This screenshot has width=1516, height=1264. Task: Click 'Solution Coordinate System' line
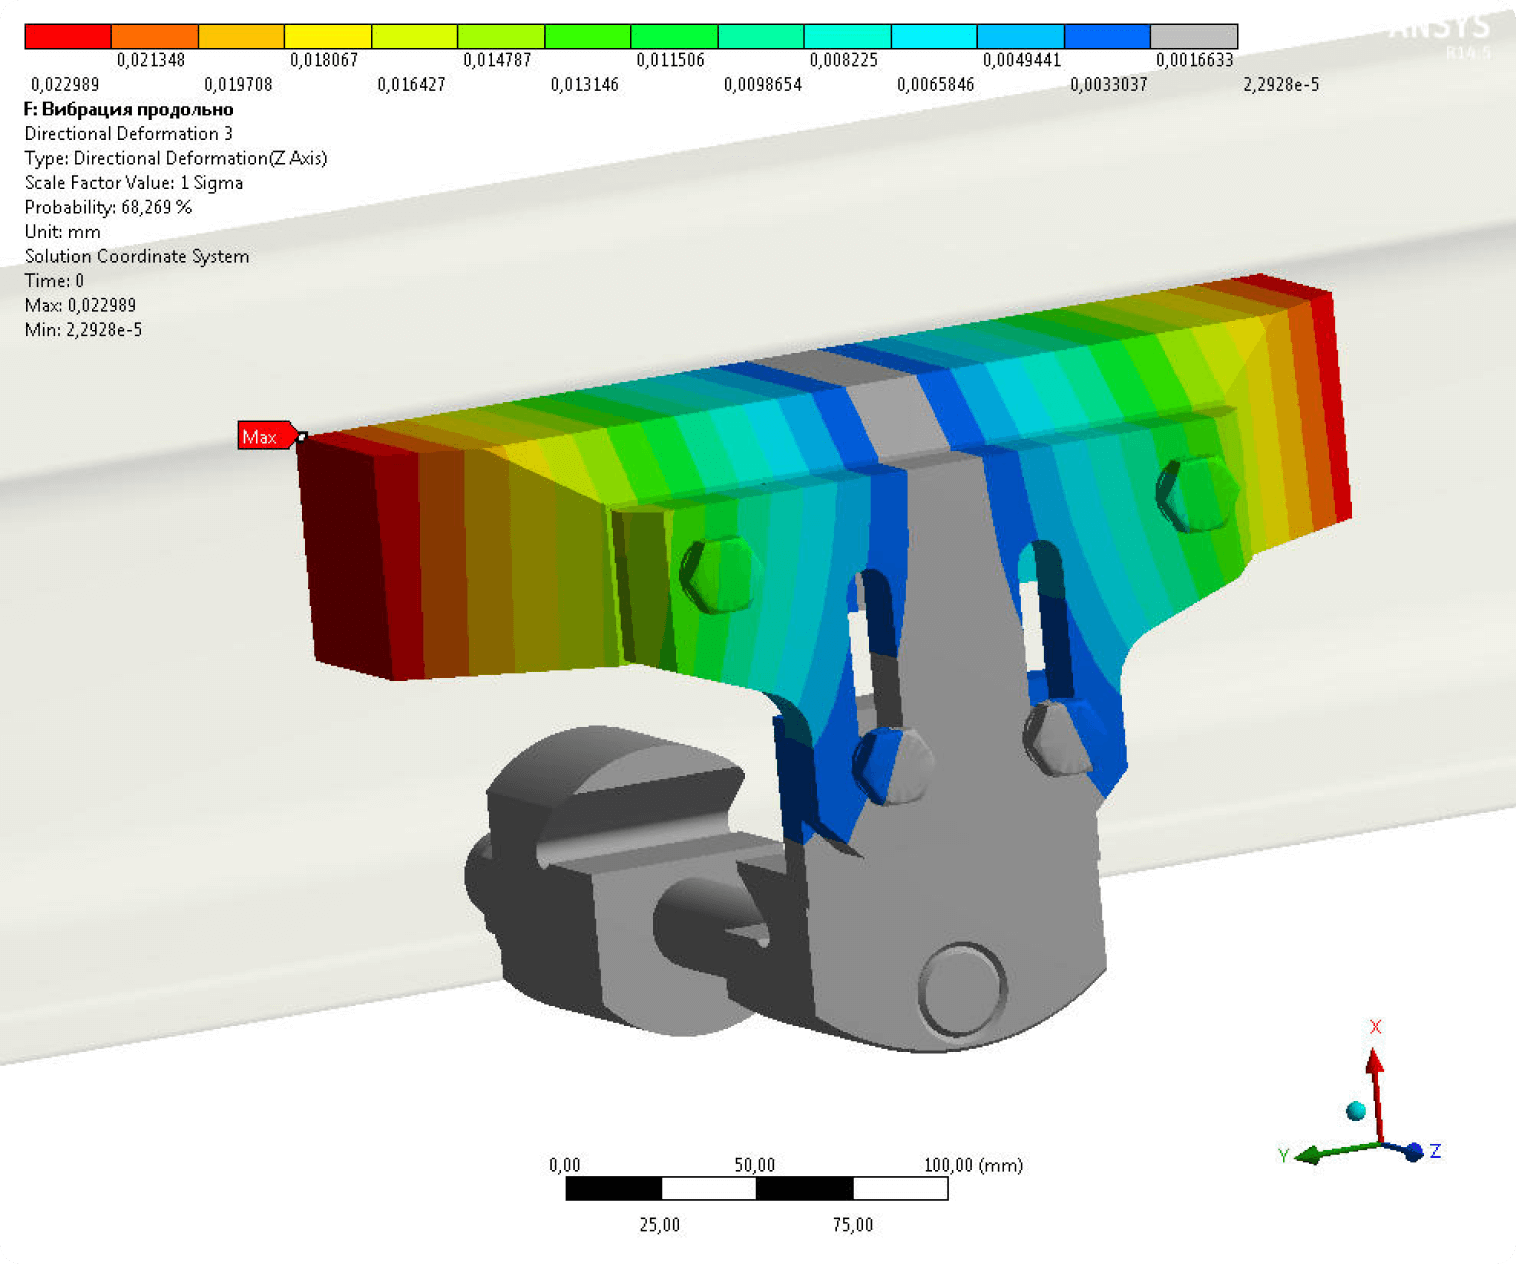click(137, 256)
